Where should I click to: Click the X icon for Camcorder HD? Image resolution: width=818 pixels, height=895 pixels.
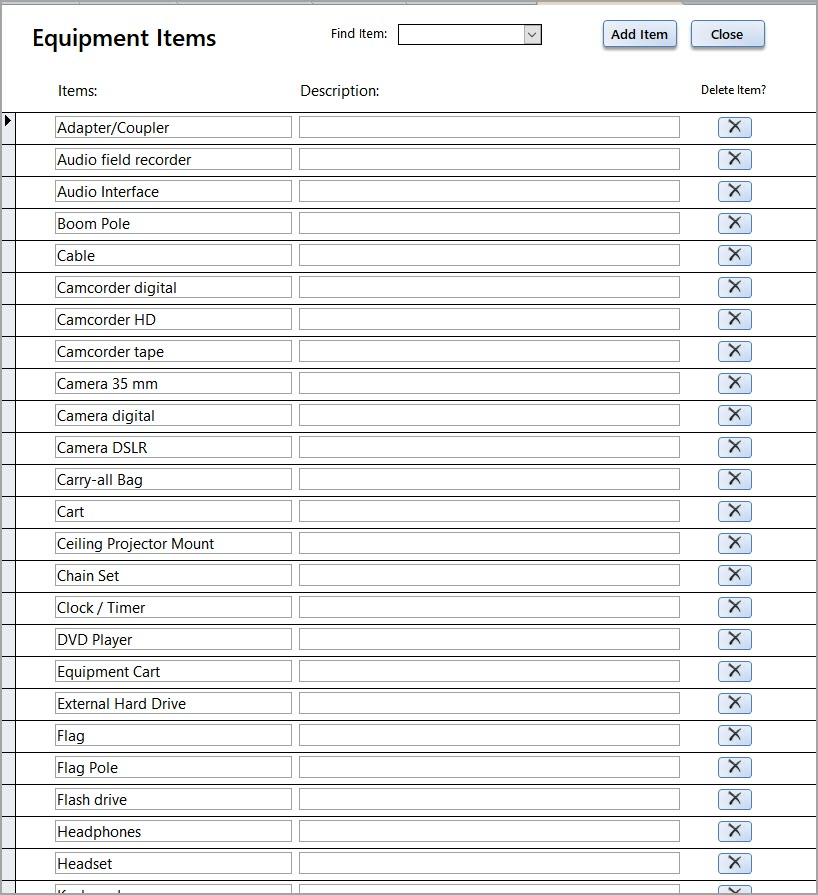[734, 319]
